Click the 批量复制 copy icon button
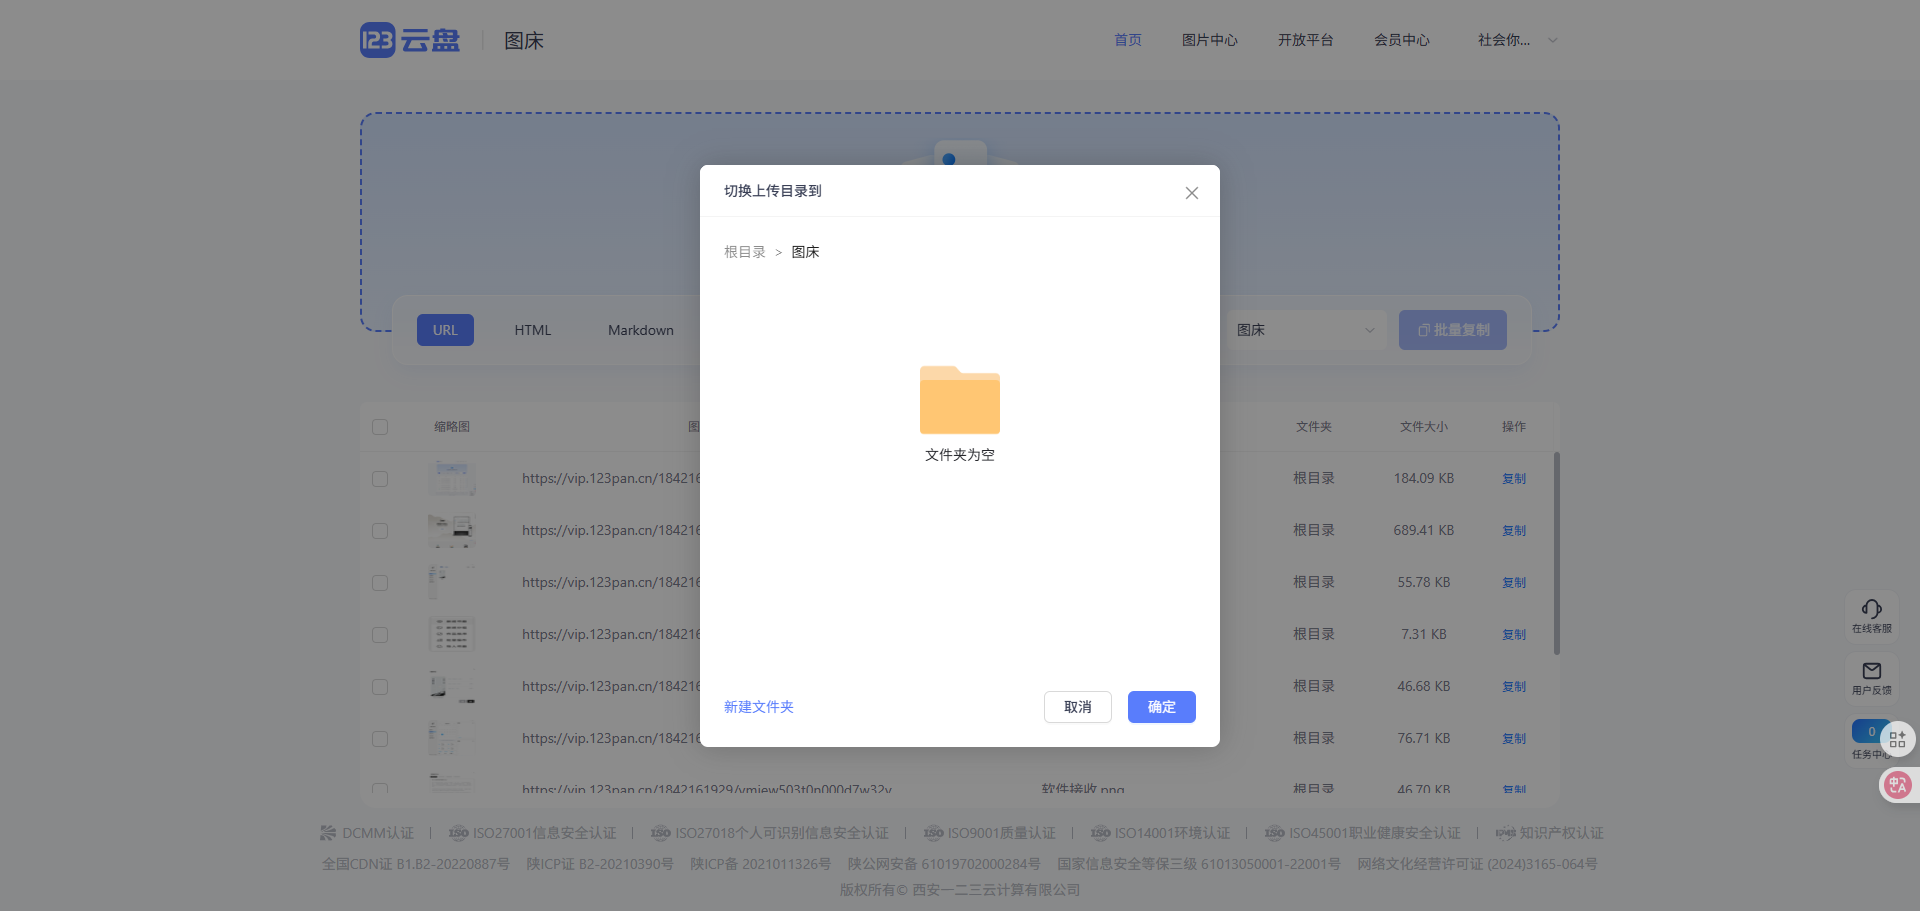Image resolution: width=1920 pixels, height=911 pixels. pyautogui.click(x=1425, y=330)
